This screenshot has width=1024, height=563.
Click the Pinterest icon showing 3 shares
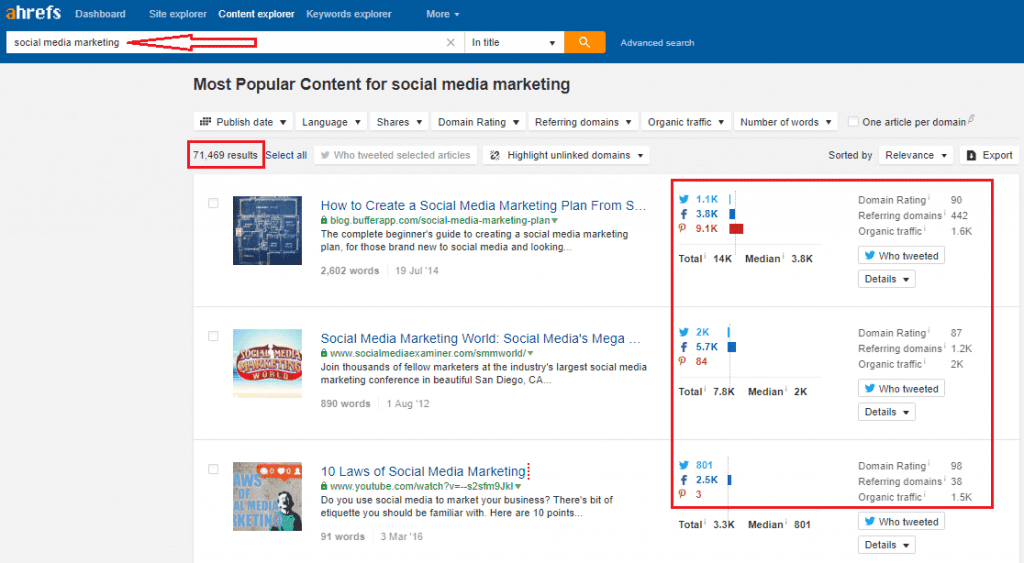pos(682,494)
